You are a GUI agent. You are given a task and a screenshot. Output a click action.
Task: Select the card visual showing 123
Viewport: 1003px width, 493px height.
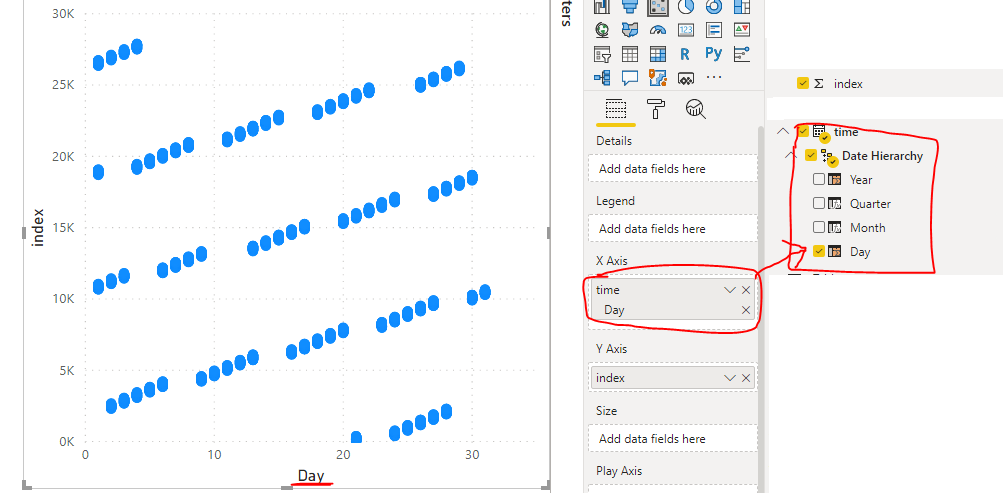tap(686, 30)
